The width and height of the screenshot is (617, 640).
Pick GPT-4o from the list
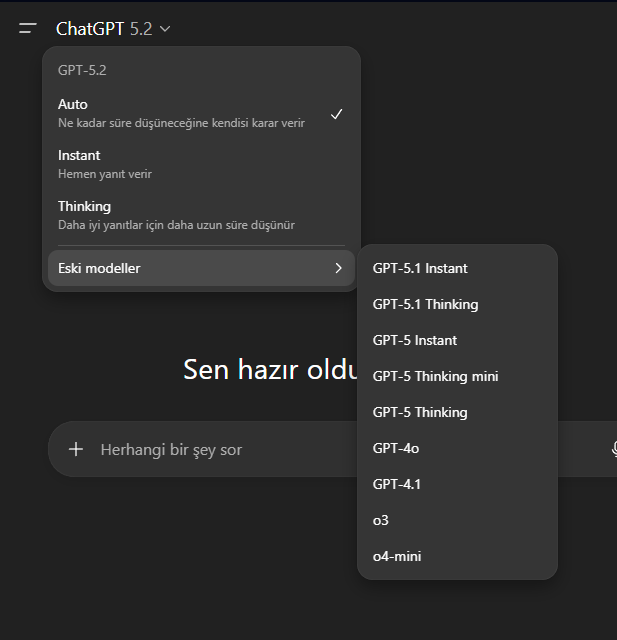coord(457,448)
